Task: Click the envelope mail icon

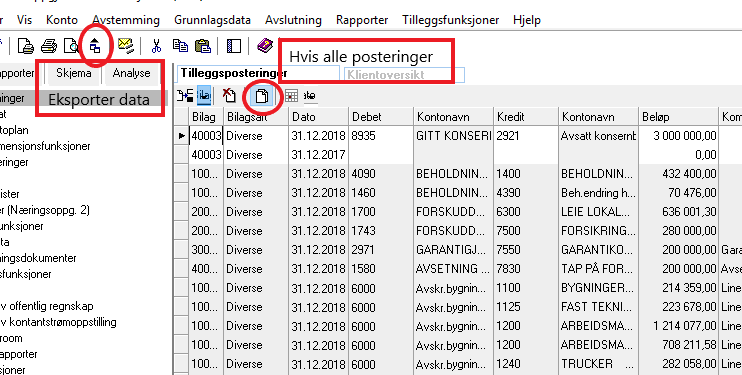Action: [x=126, y=46]
